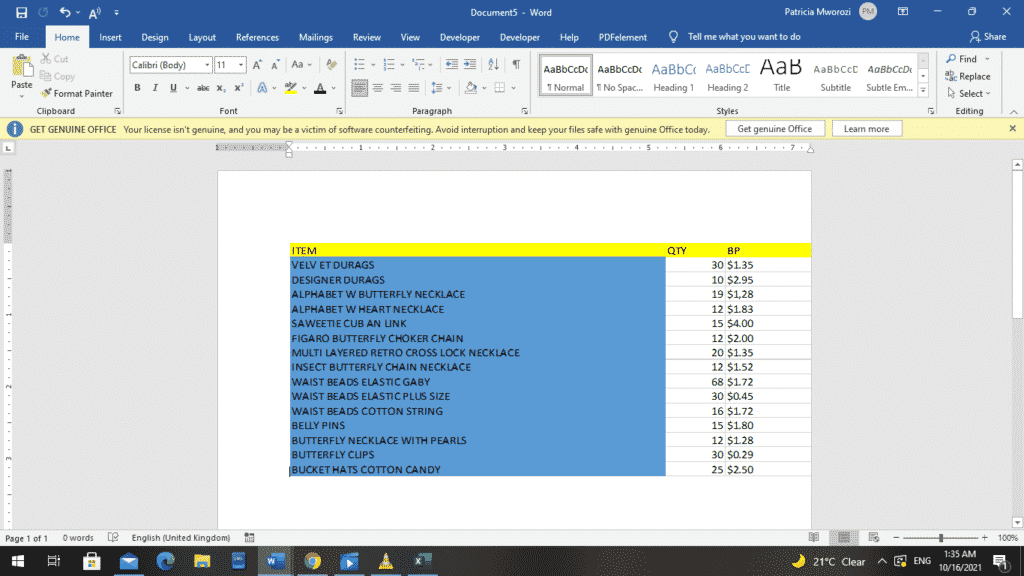
Task: Switch to the Mailings ribbon tab
Action: coord(316,37)
